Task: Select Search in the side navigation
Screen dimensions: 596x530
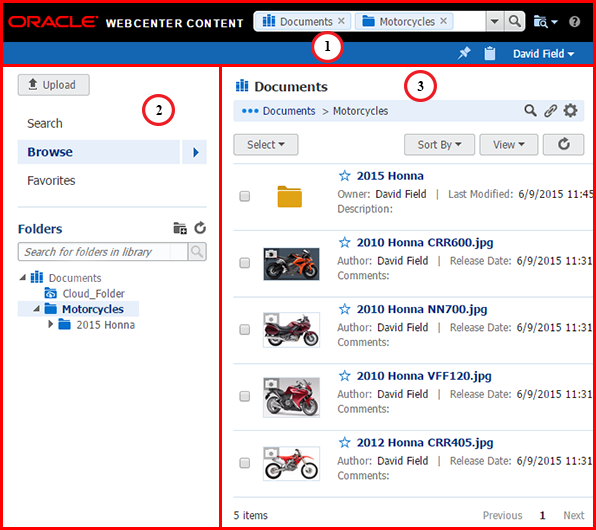Action: (45, 124)
